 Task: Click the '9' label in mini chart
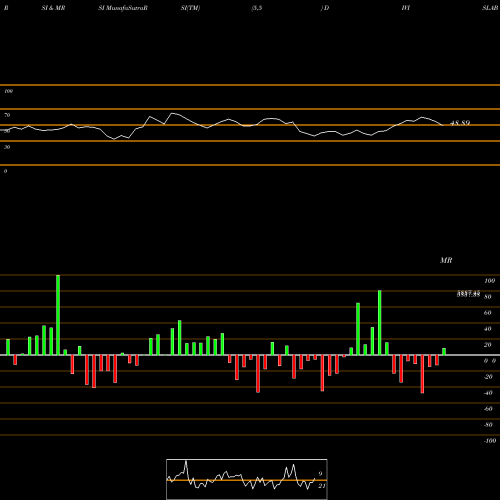(320, 474)
